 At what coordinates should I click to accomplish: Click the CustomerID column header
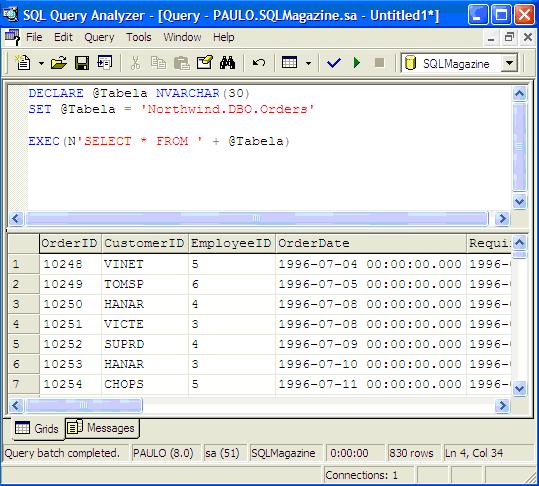[144, 243]
